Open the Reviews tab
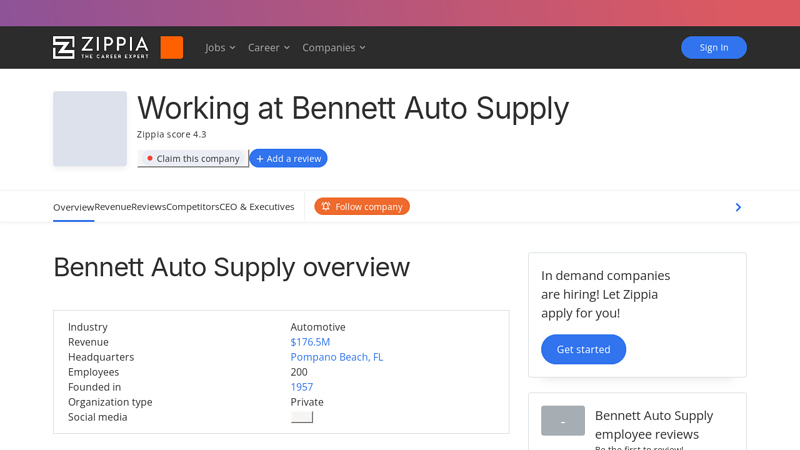This screenshot has width=800, height=450. (148, 207)
